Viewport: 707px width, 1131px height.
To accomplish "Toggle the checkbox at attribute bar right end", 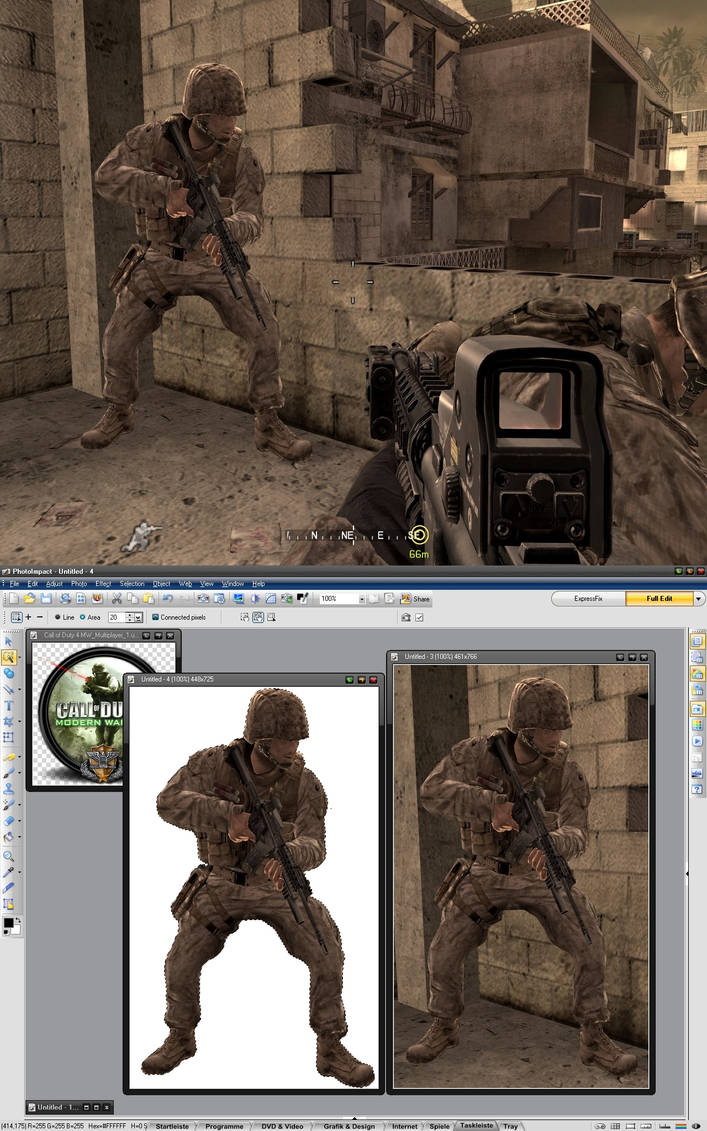I will (x=419, y=617).
